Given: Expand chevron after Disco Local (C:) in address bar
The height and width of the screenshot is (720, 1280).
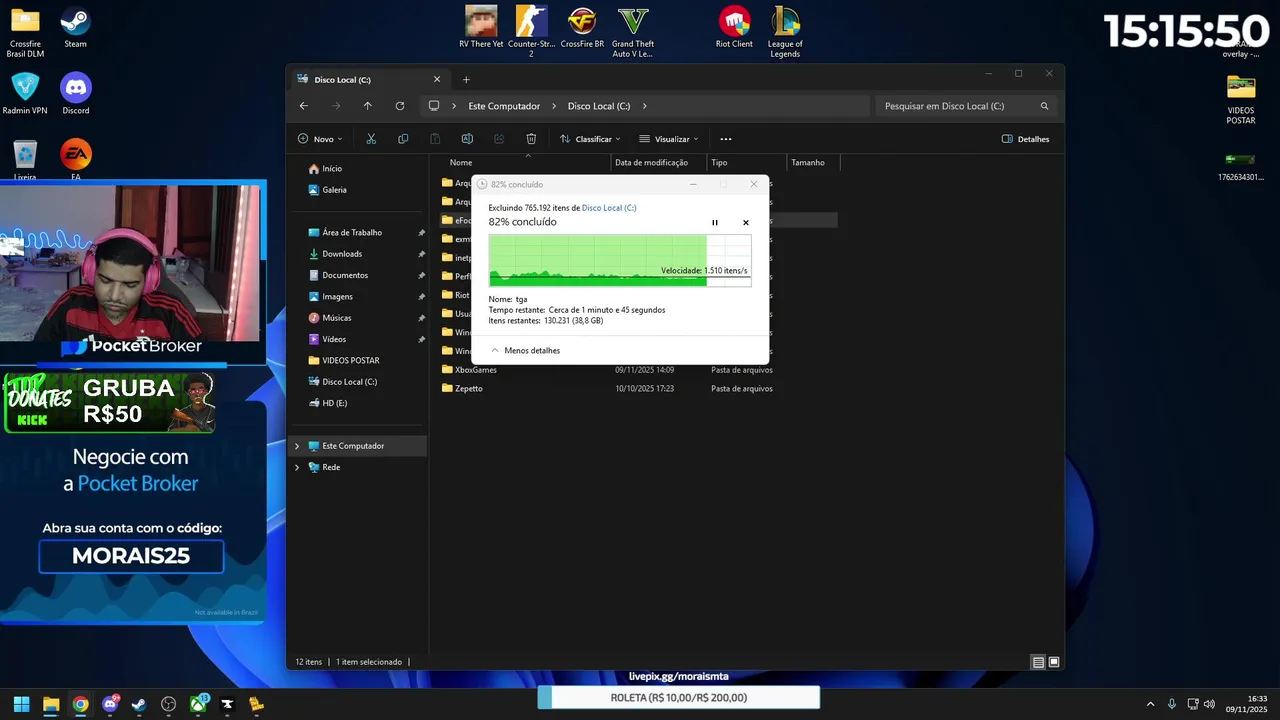Looking at the screenshot, I should [x=645, y=106].
